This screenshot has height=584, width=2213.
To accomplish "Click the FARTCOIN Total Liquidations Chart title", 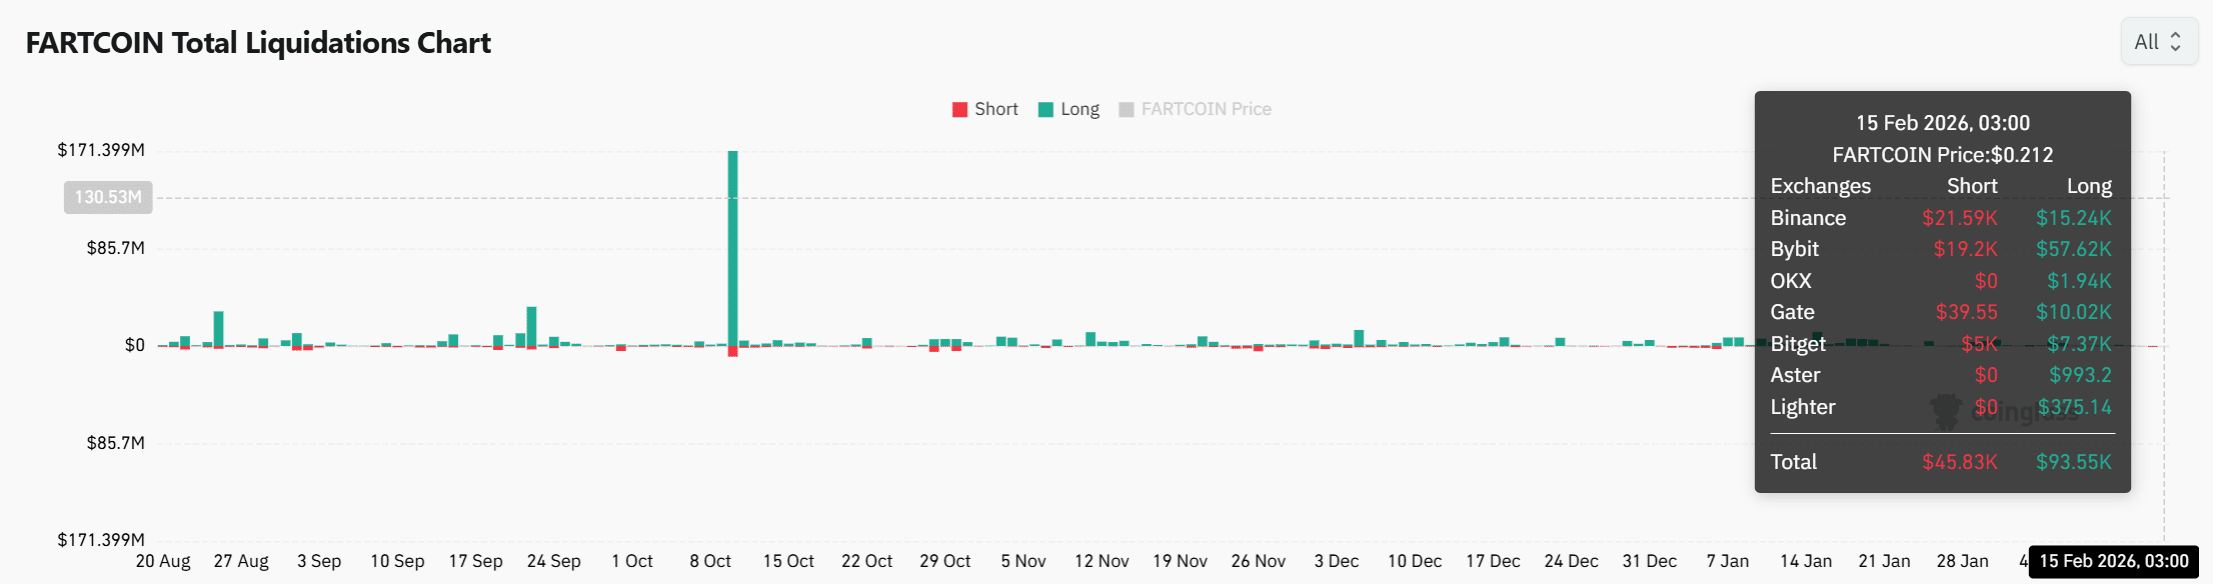I will (258, 43).
